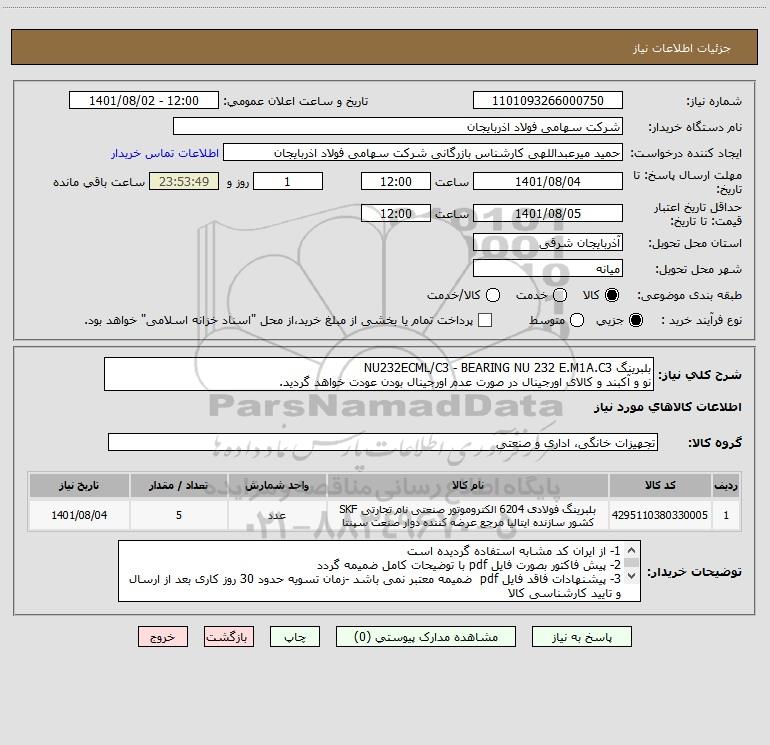770x745 pixels.
Task: Click the گروه کالا field
Action: click(x=383, y=442)
